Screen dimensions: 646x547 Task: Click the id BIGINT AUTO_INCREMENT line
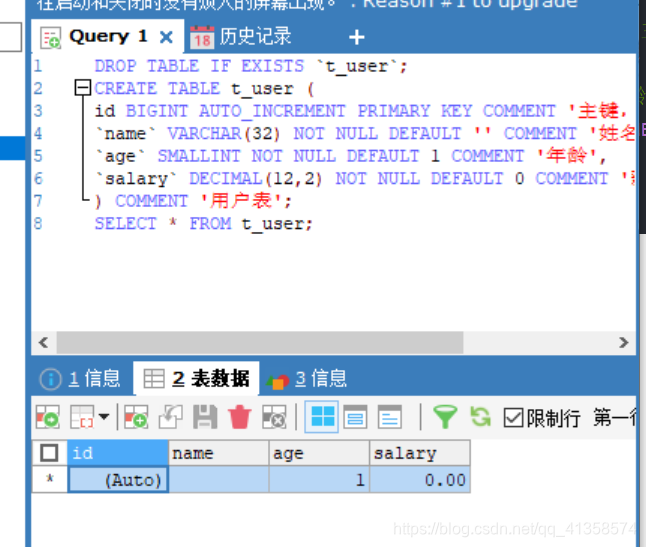361,111
